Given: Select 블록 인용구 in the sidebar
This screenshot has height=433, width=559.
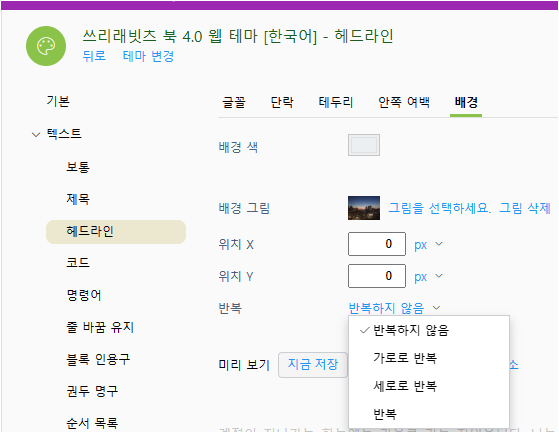Looking at the screenshot, I should tap(98, 359).
